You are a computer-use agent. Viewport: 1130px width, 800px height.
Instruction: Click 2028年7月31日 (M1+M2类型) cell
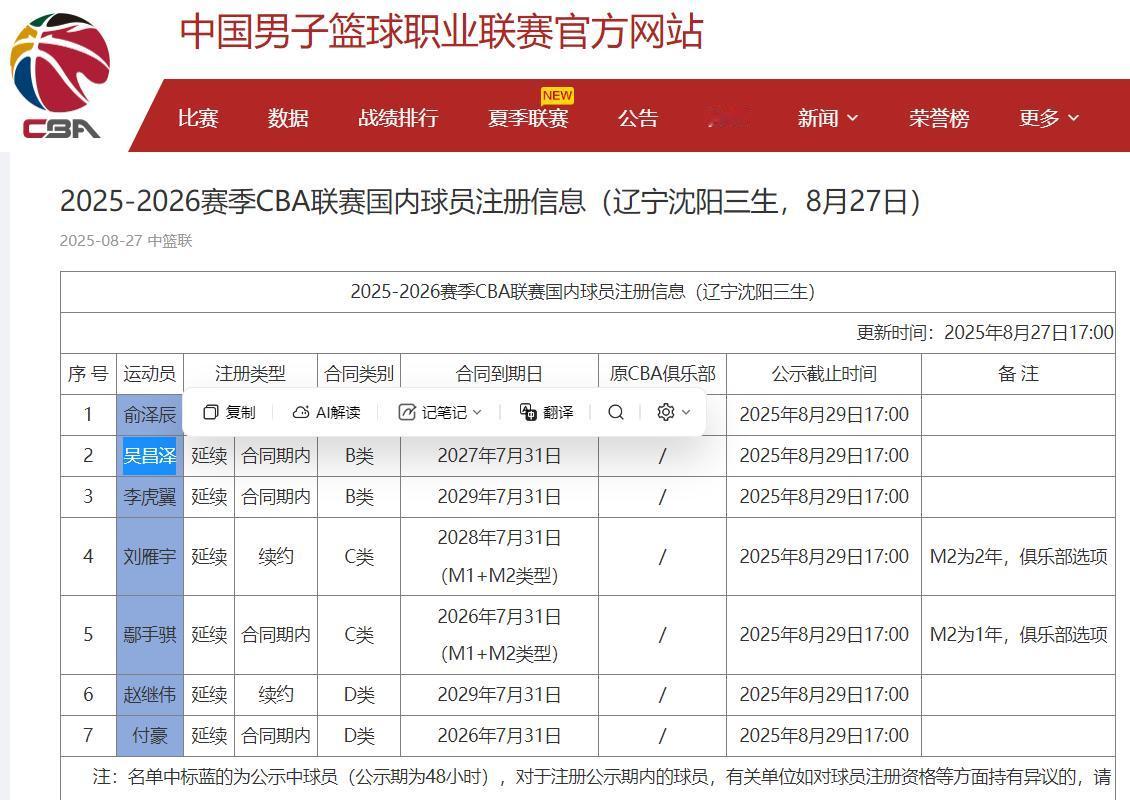[x=499, y=556]
